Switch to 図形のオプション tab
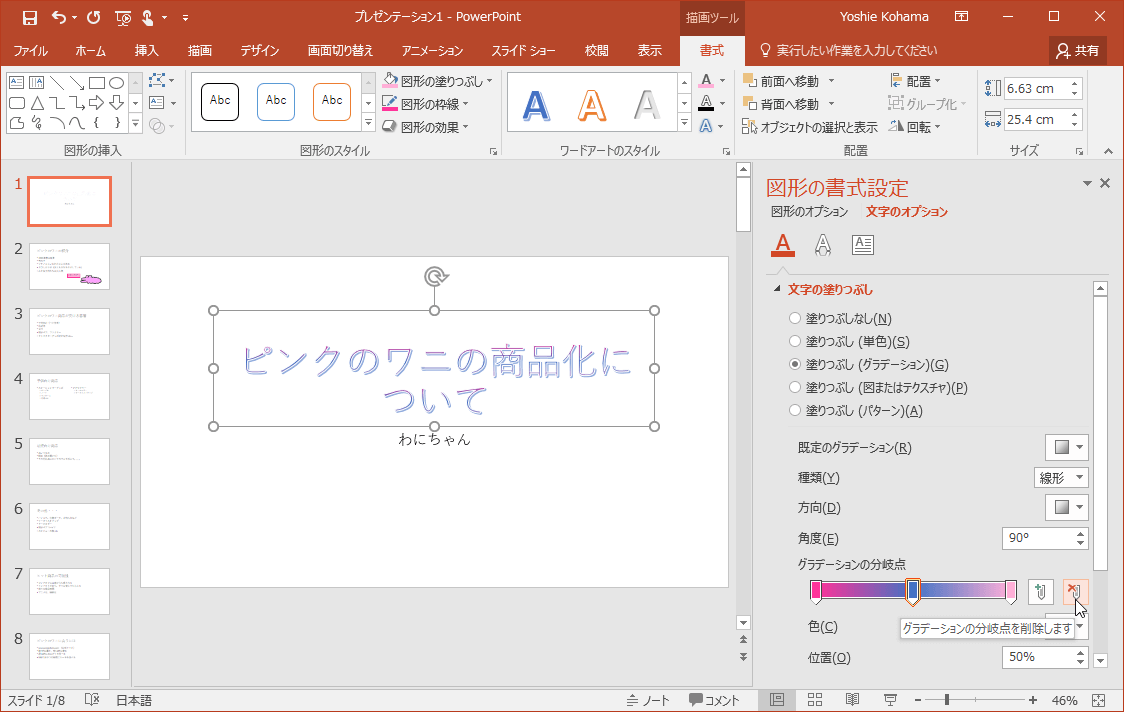 pos(809,212)
